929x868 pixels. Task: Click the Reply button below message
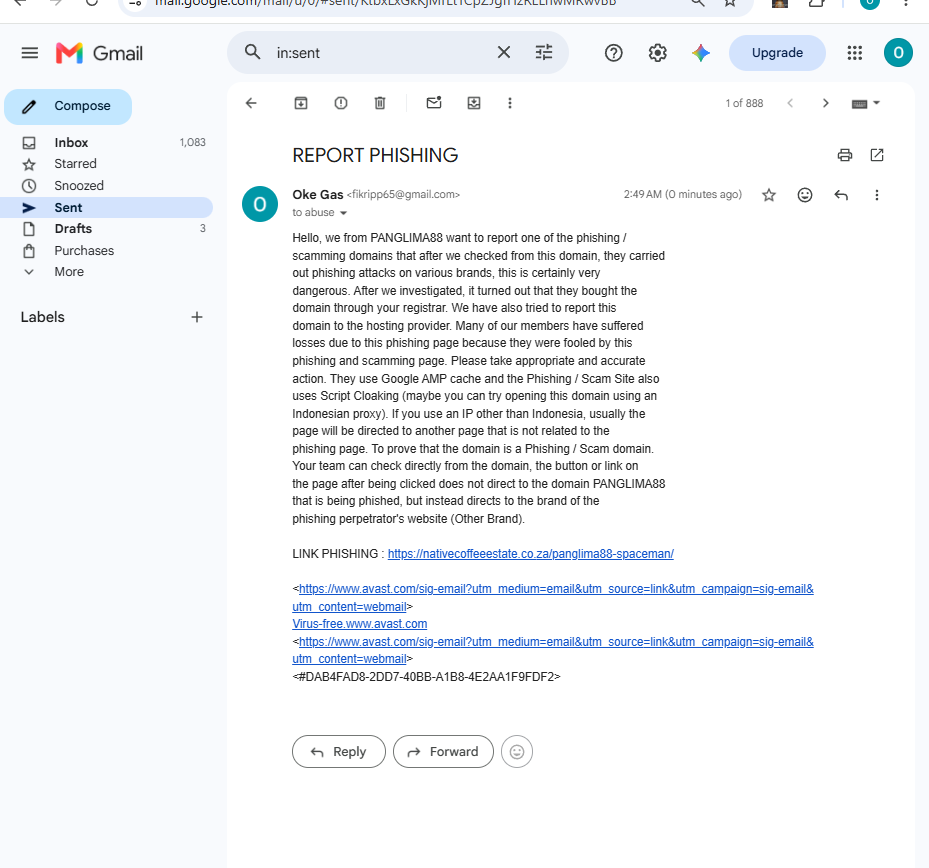tap(339, 752)
